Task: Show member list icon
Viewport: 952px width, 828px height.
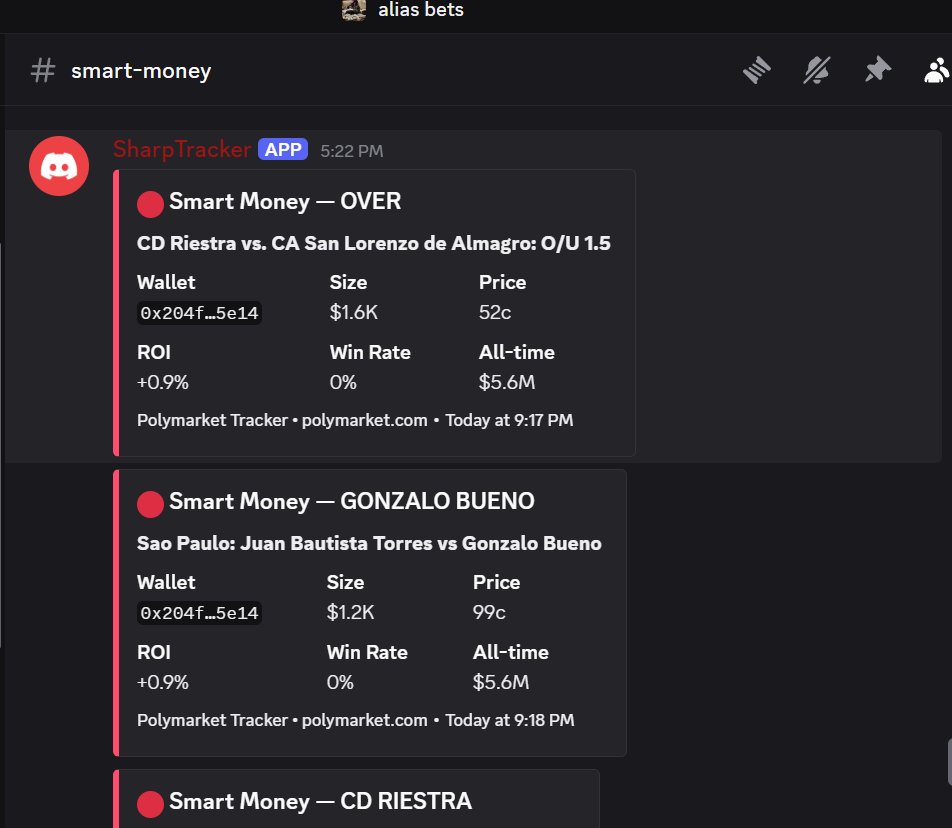Action: click(937, 70)
